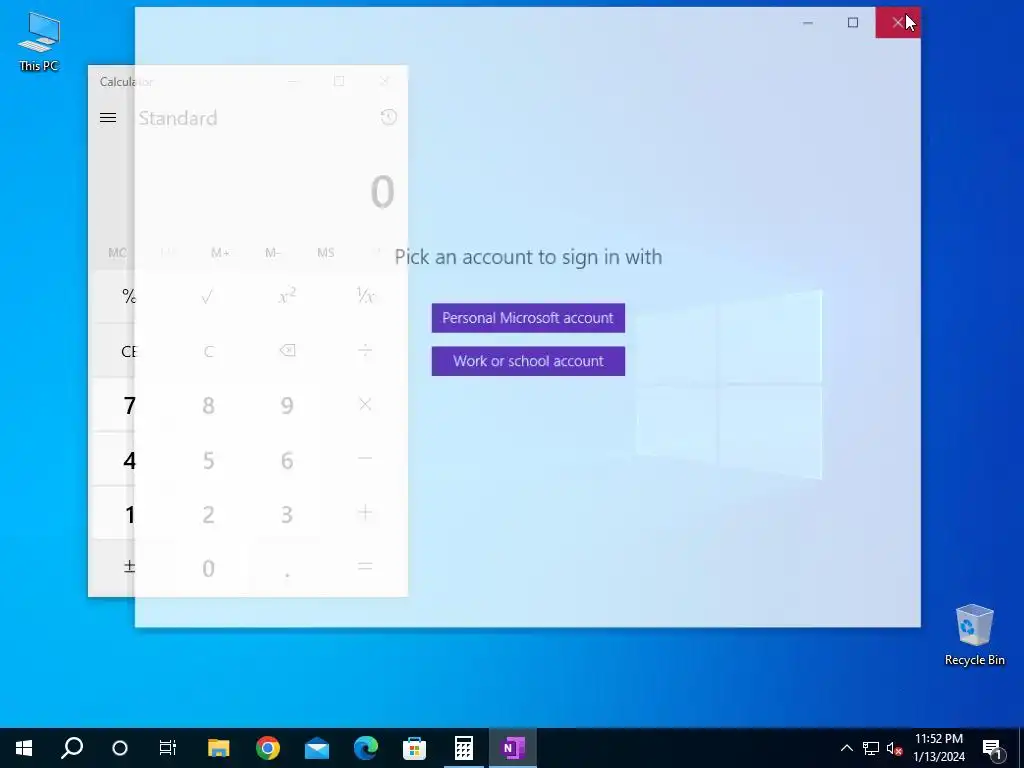Click the square root key in Calculator
The height and width of the screenshot is (768, 1024).
click(x=208, y=296)
